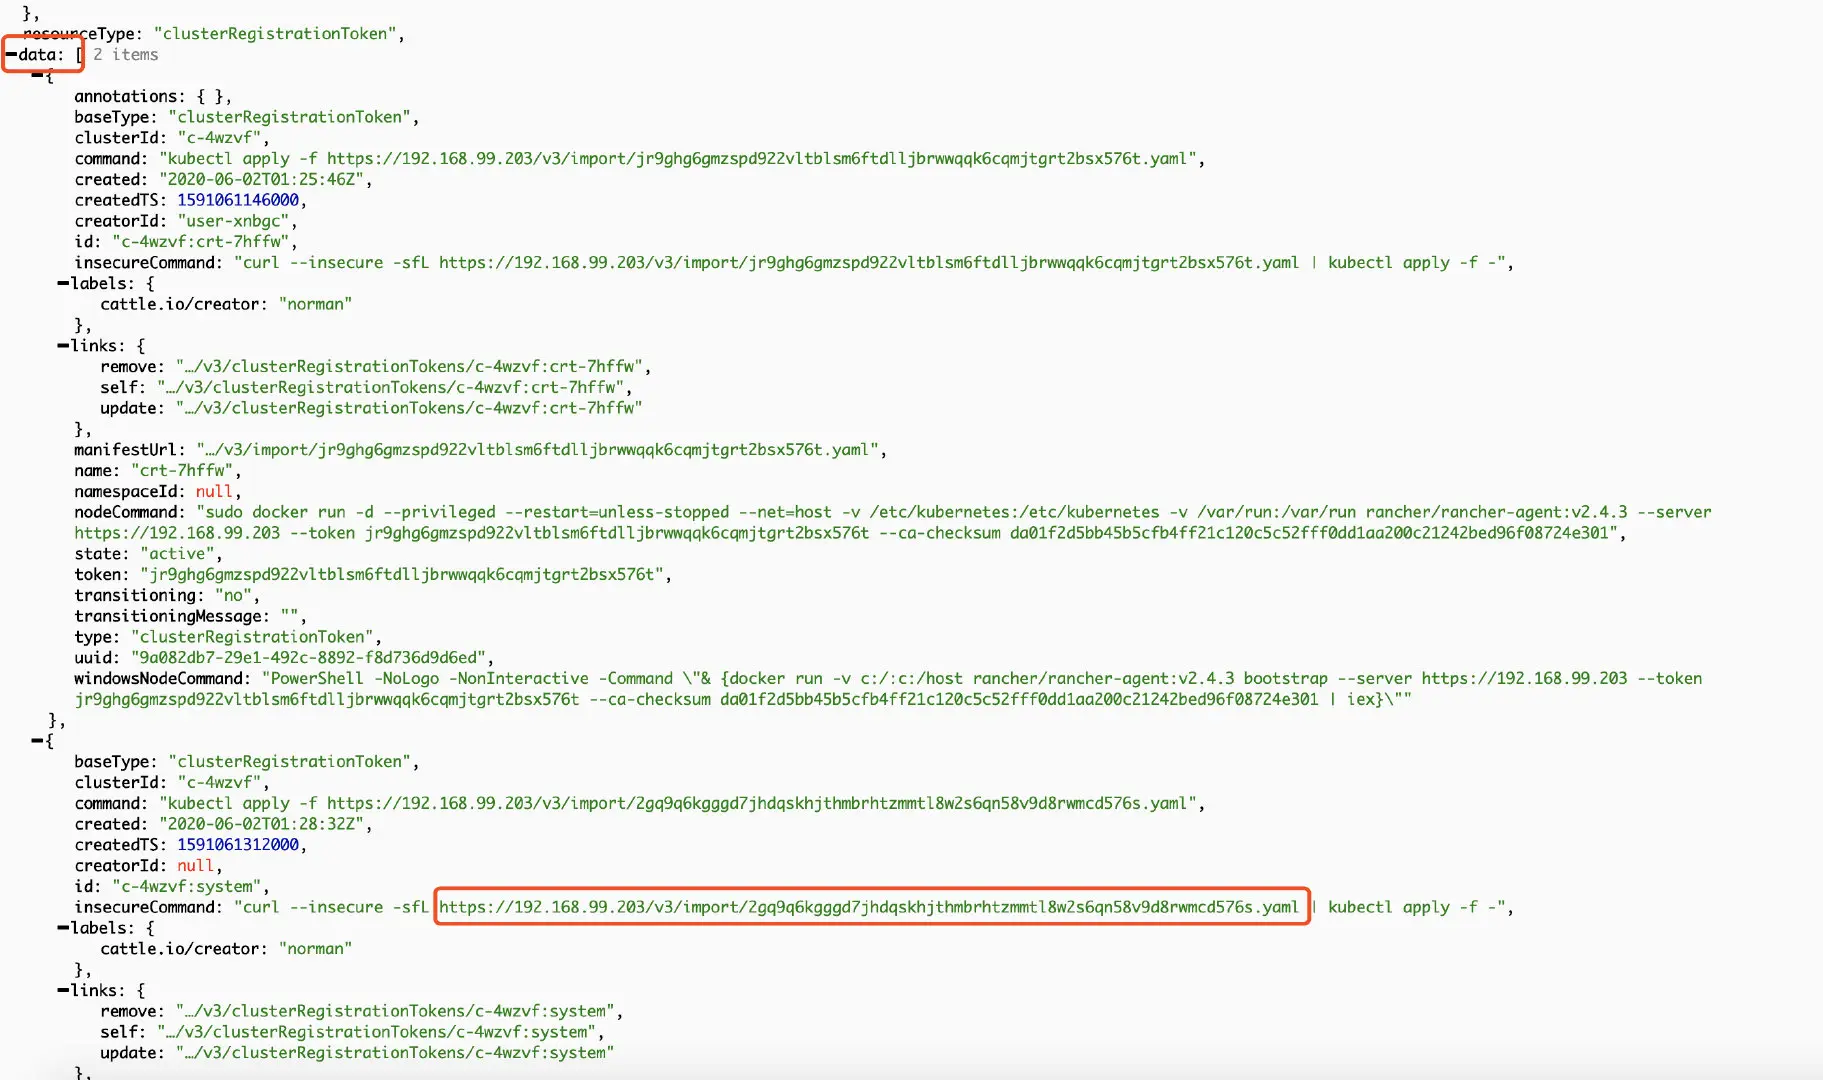This screenshot has width=1823, height=1080.
Task: Open 2gq9q6 yaml URL in insecureCommand curl
Action: coord(869,908)
